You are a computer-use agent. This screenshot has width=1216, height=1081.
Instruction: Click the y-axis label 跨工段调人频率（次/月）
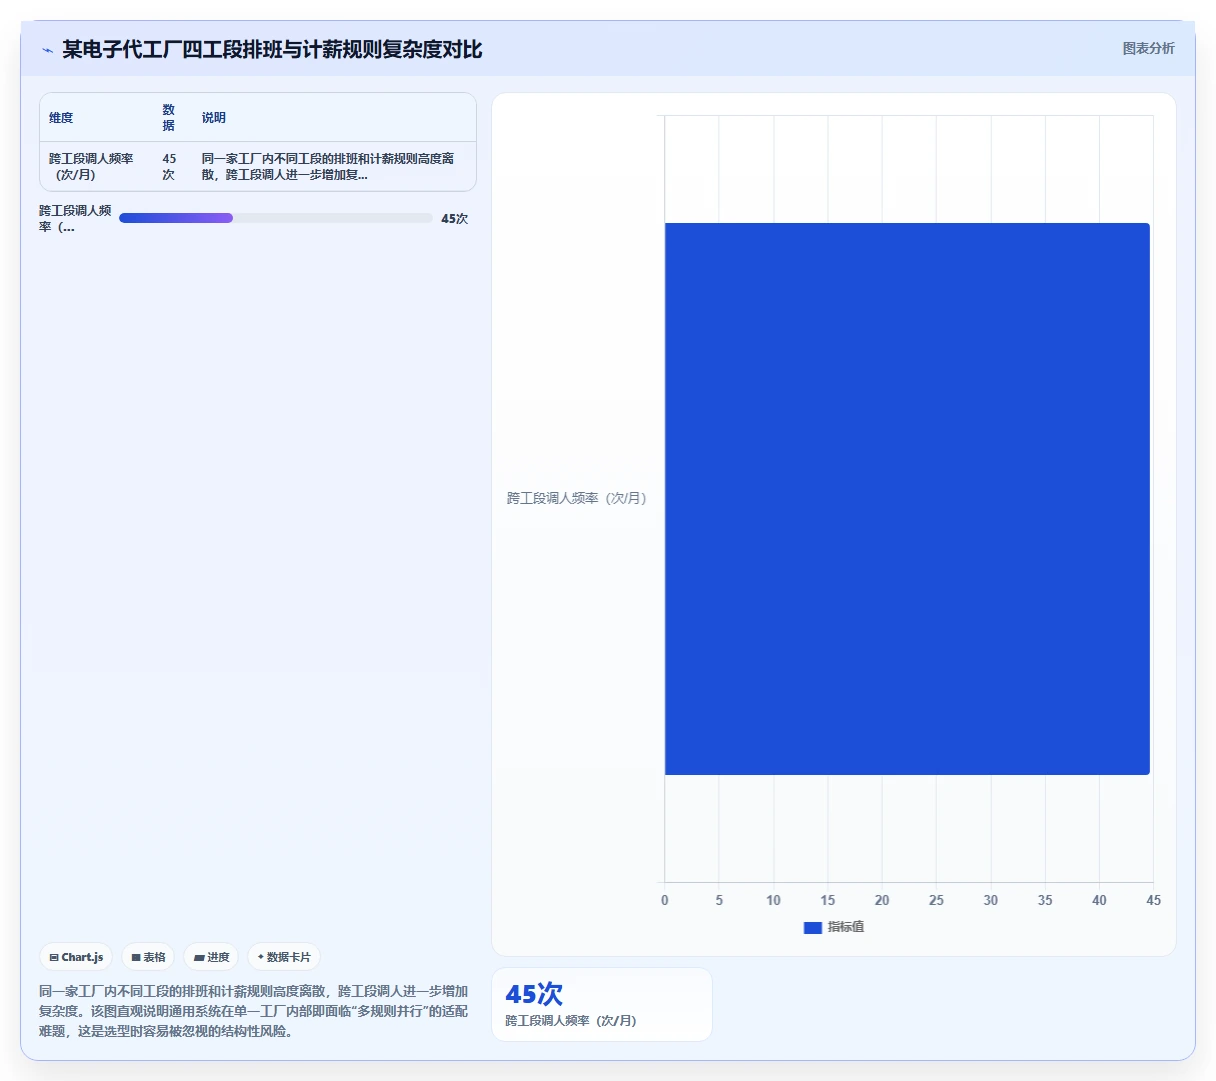coord(577,498)
